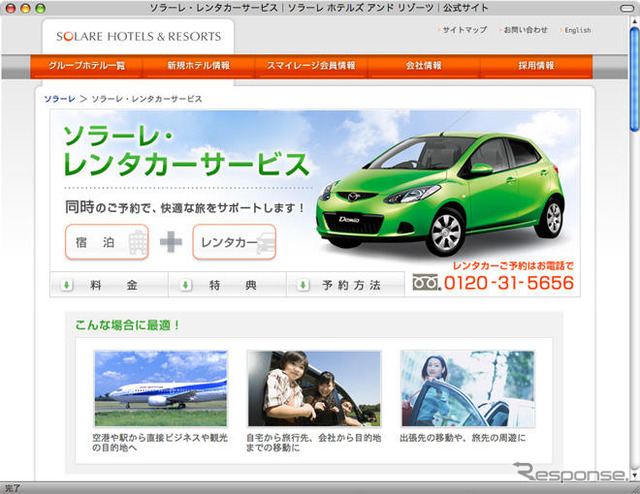Image resolution: width=640 pixels, height=494 pixels.
Task: Click the window resize grip corner
Action: click(x=634, y=488)
